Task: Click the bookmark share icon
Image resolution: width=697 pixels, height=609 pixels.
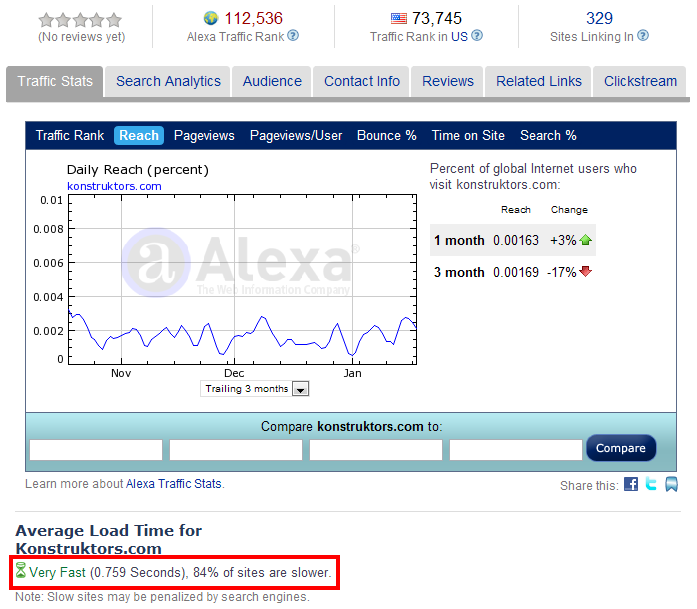Action: 671,484
